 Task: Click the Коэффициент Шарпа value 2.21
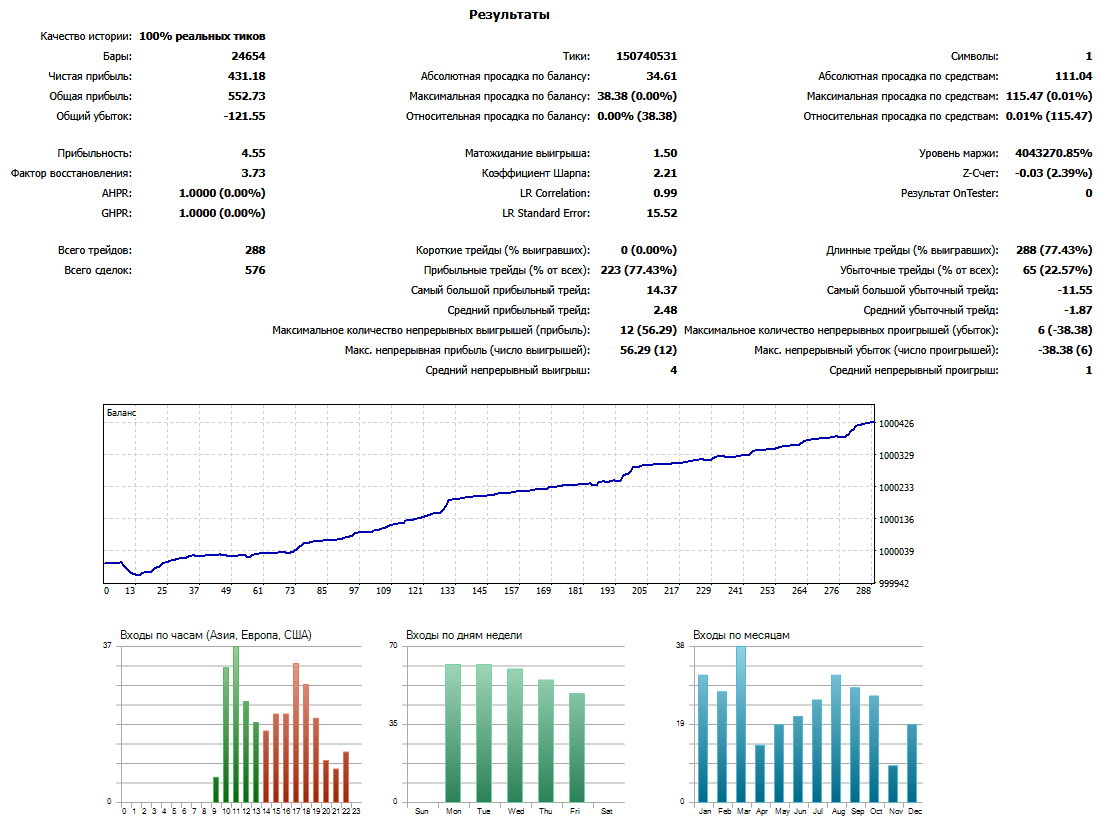(x=664, y=173)
